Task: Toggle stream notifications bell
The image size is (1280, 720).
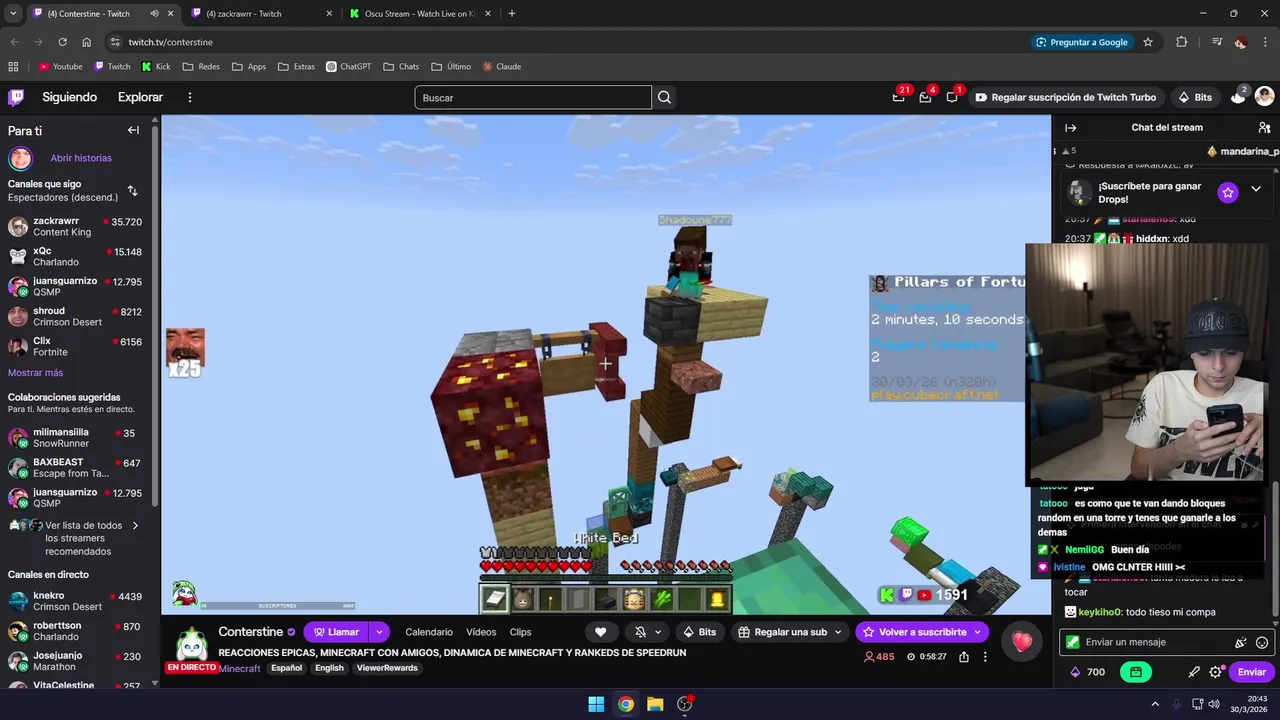Action: point(640,632)
